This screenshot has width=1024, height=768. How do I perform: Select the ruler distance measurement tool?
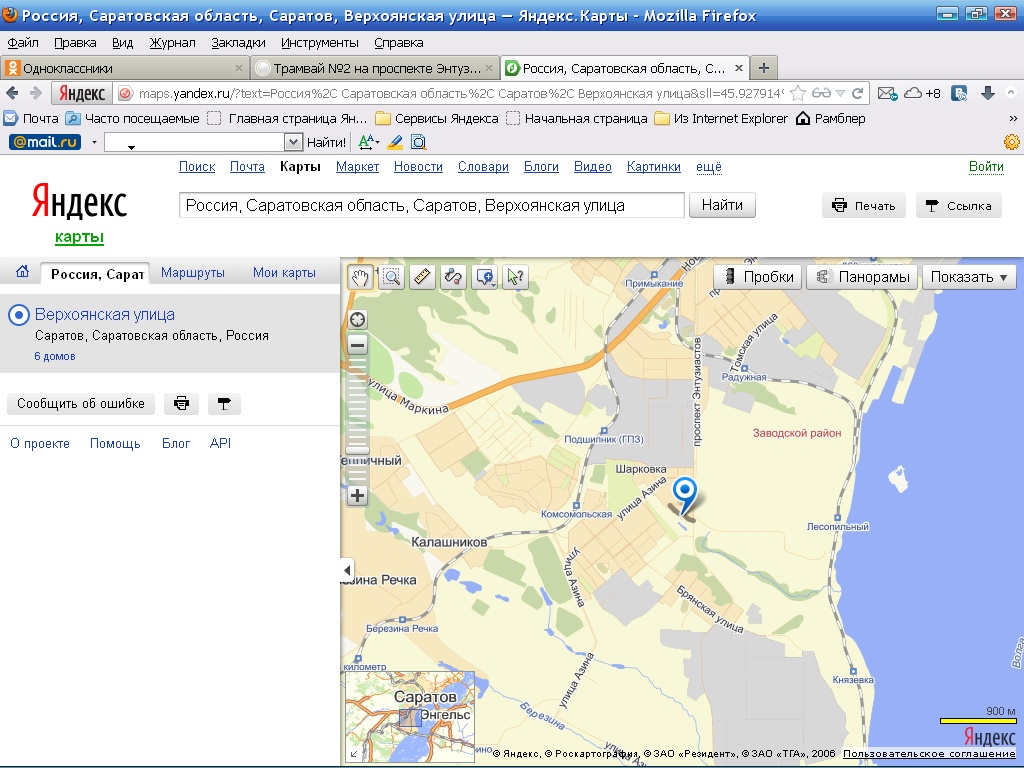tap(422, 277)
